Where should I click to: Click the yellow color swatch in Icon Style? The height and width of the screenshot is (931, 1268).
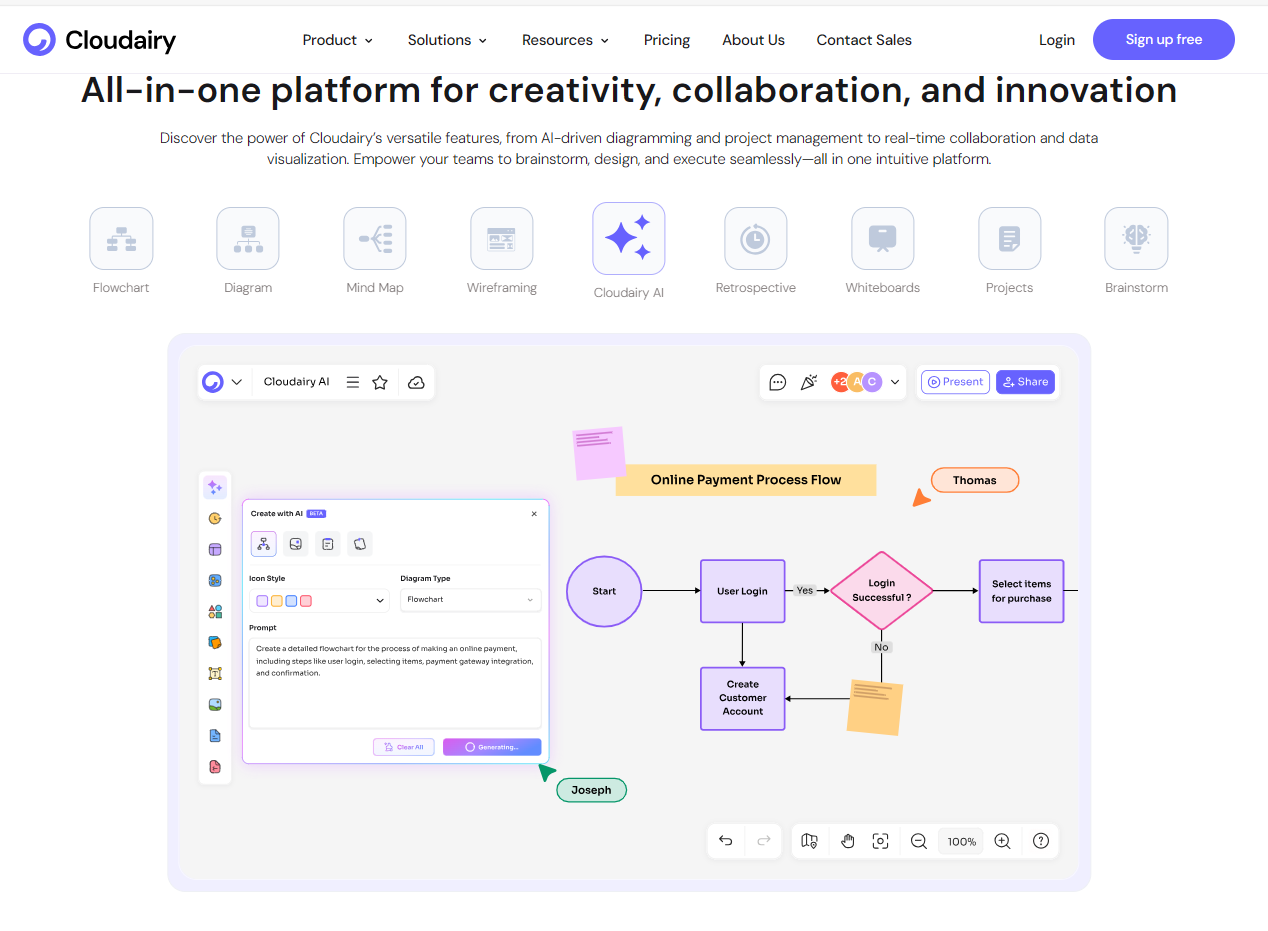click(x=277, y=601)
